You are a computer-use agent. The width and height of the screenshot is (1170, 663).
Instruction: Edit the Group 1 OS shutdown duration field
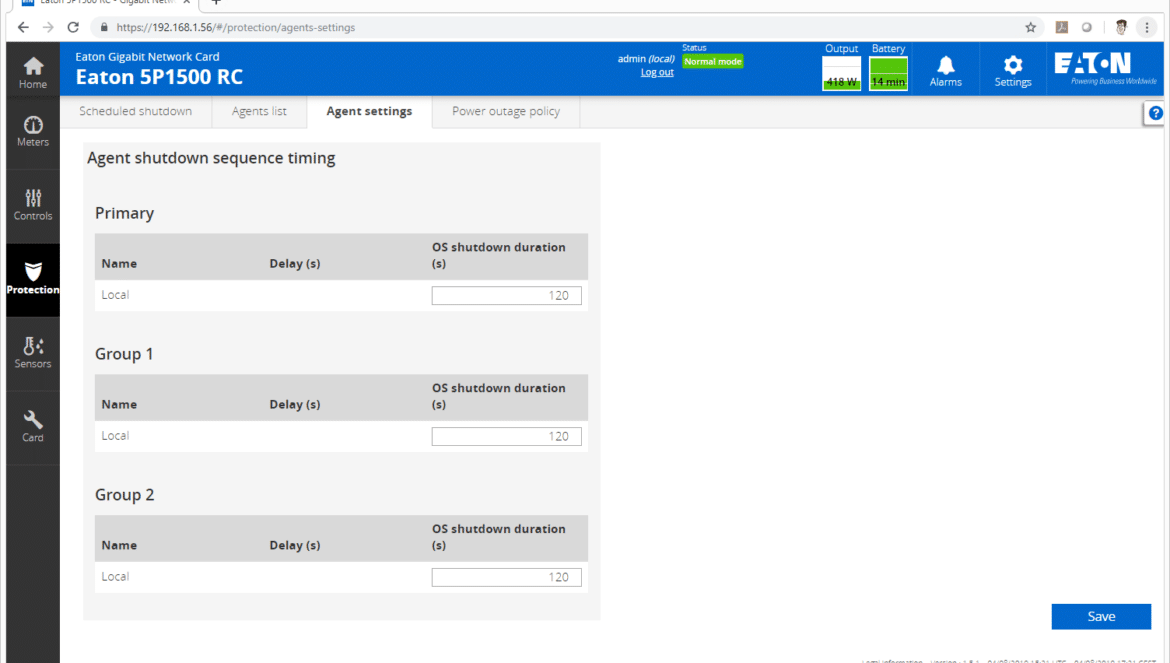tap(507, 436)
